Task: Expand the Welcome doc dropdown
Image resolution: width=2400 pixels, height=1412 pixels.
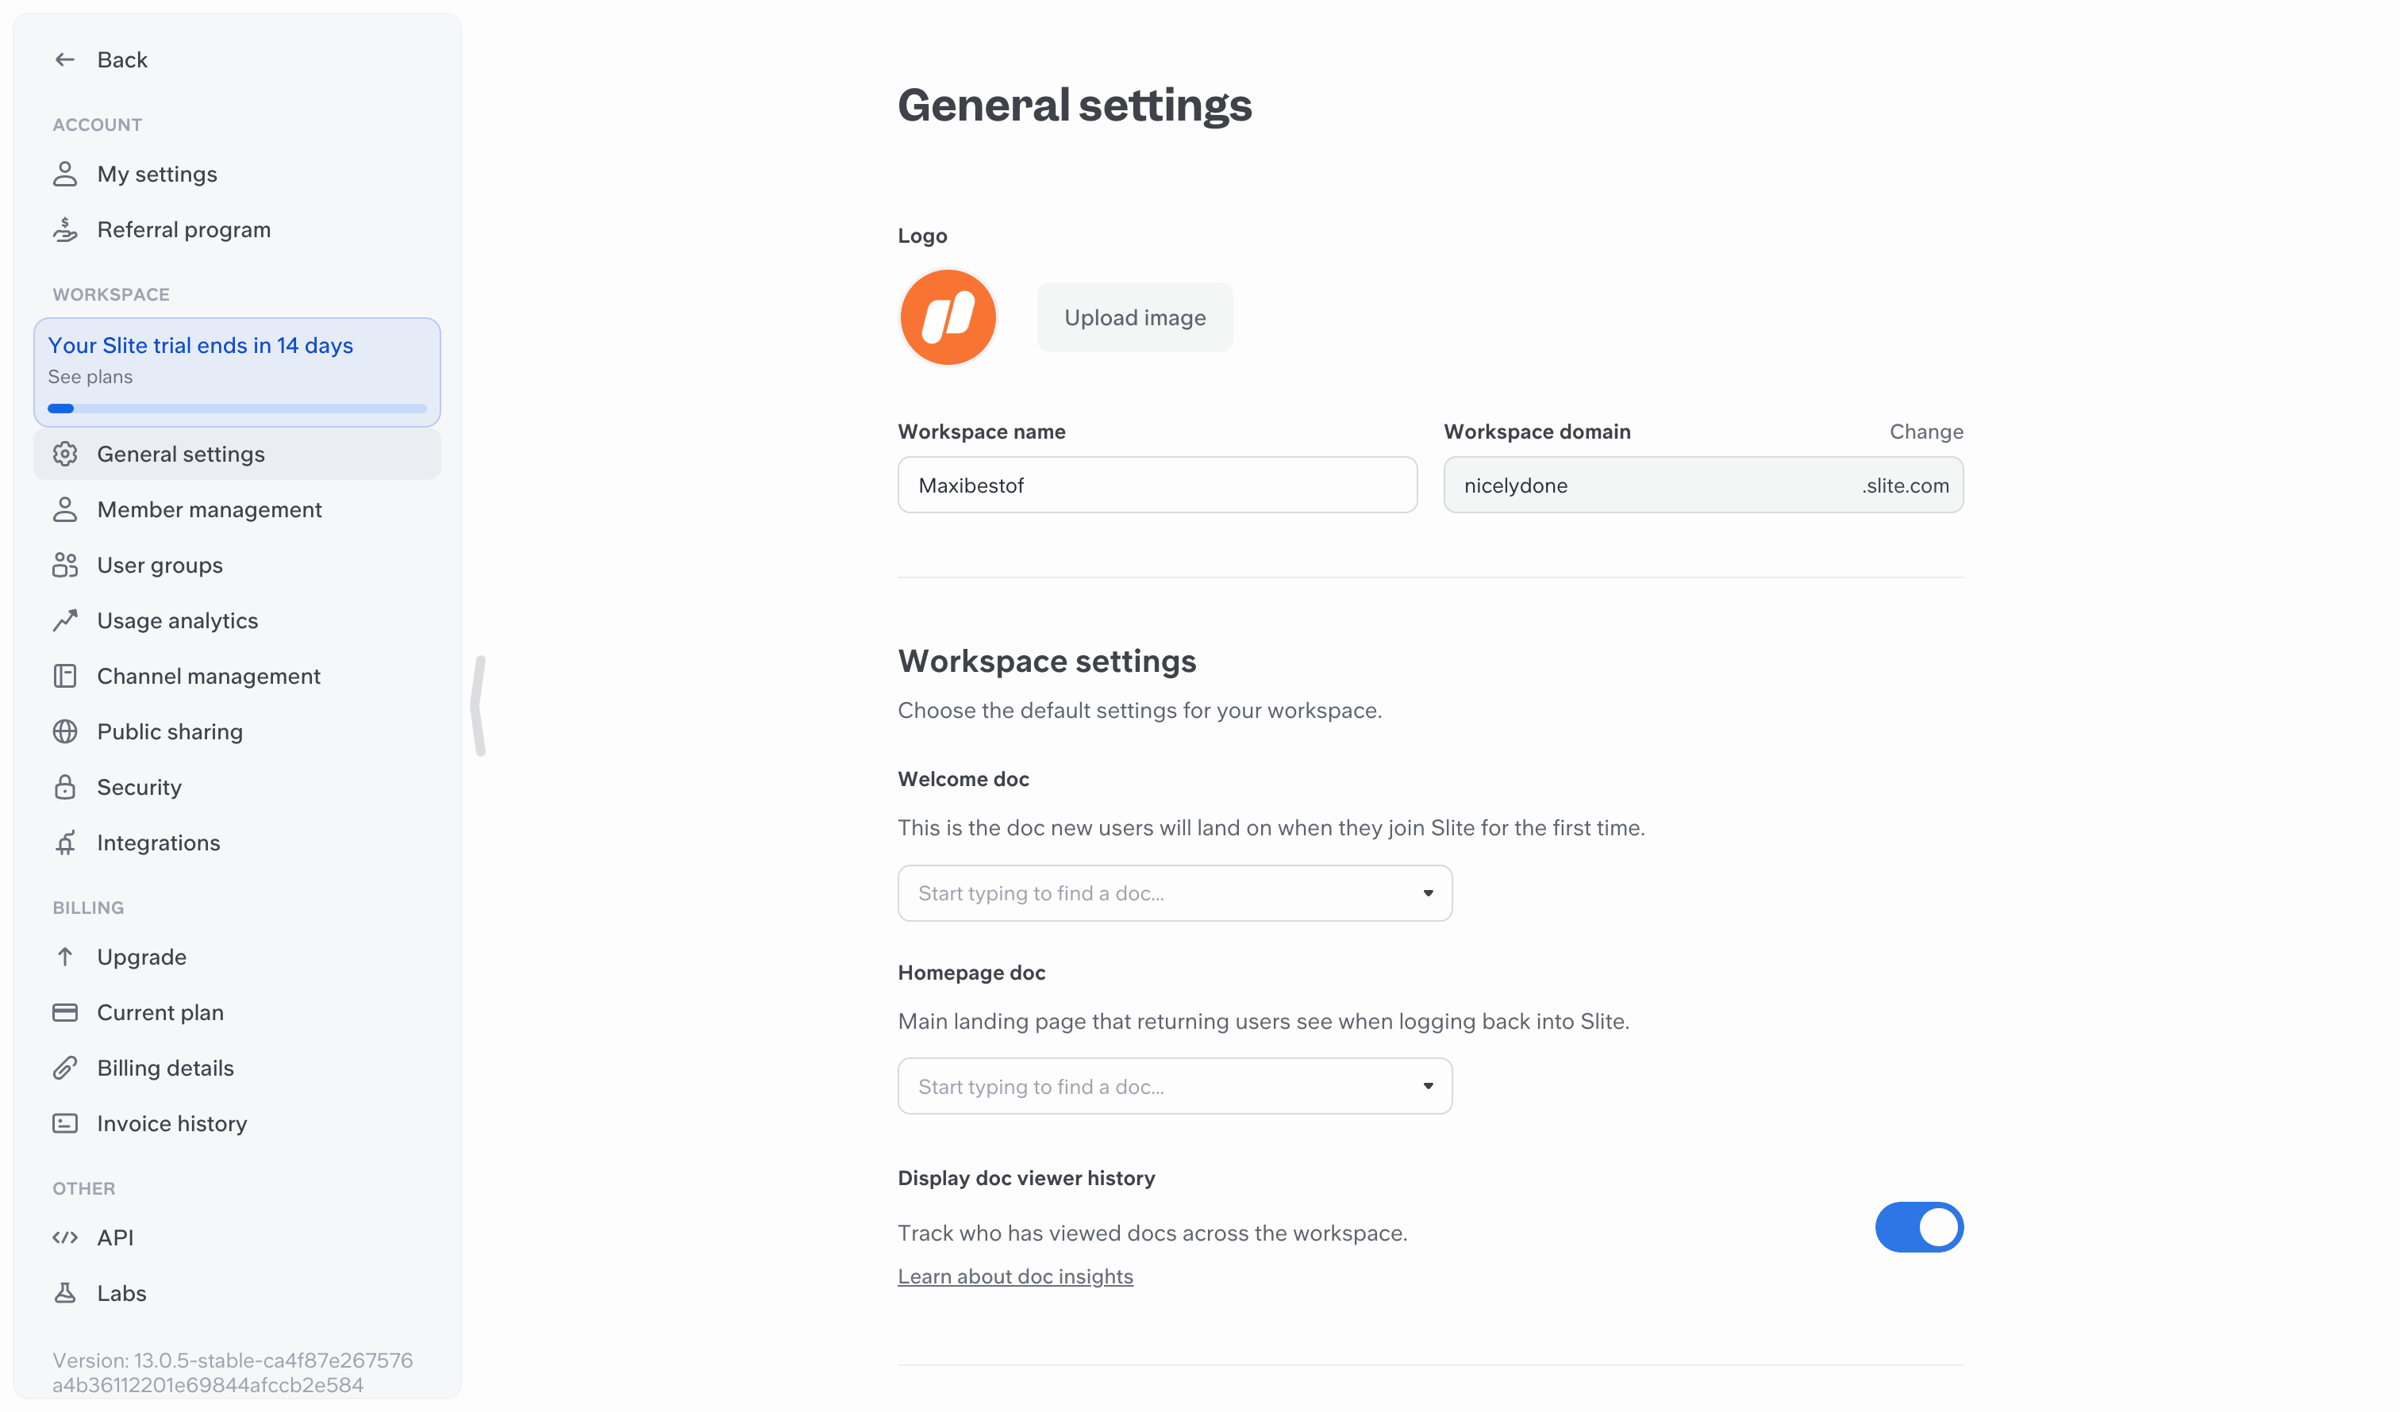Action: (x=1175, y=893)
